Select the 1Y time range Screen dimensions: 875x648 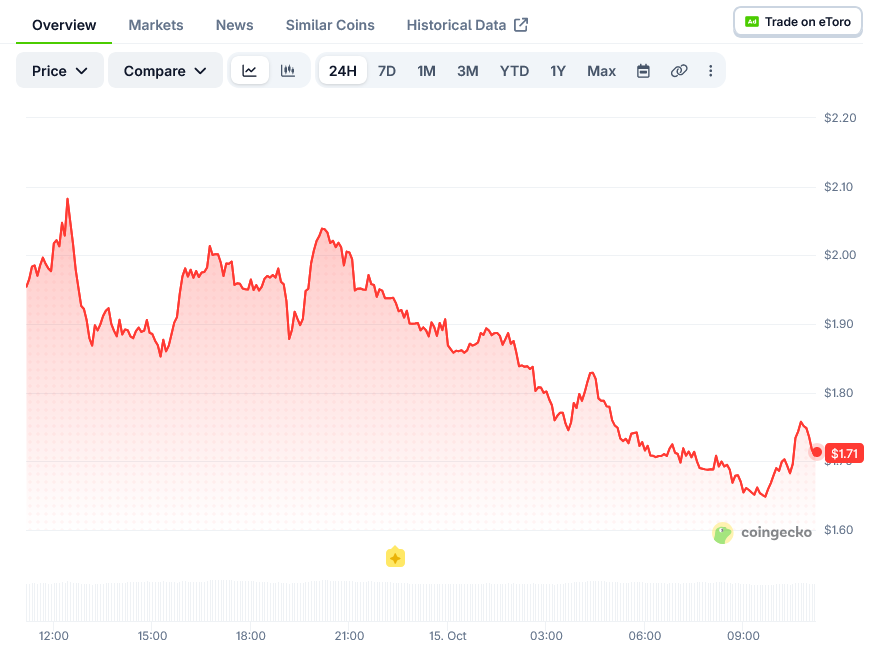click(x=557, y=71)
